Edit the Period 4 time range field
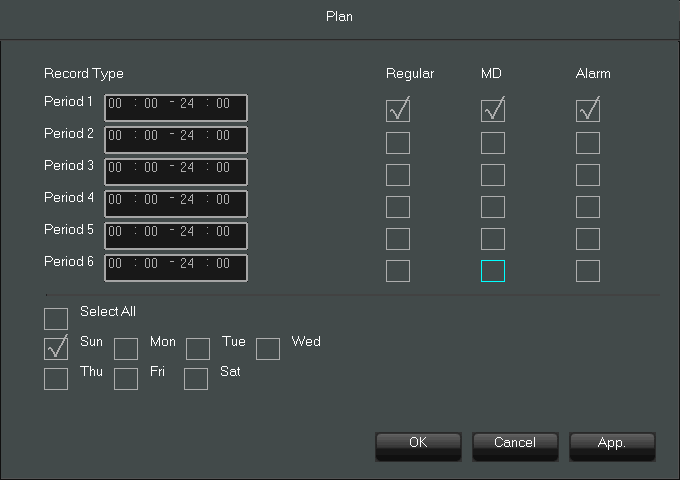 [176, 204]
